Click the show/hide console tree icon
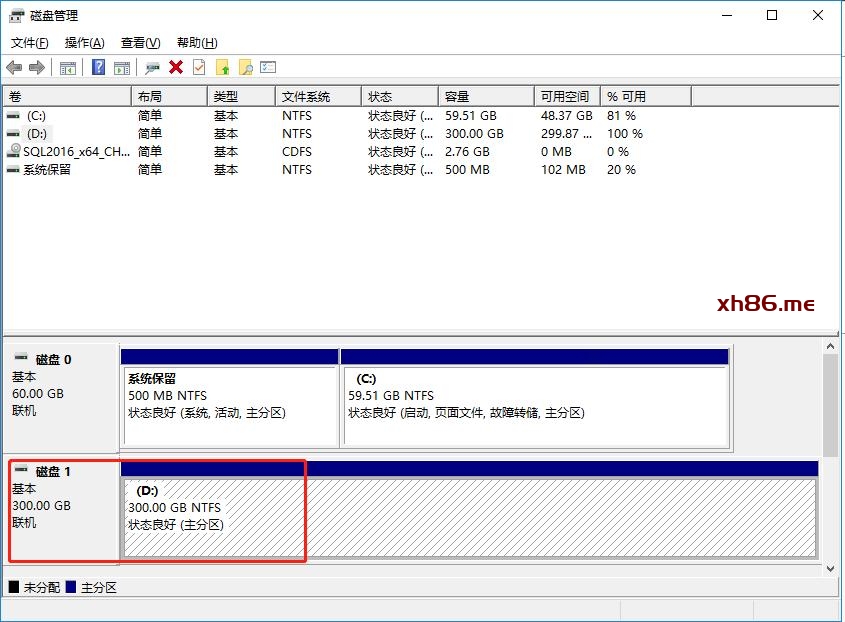This screenshot has width=845, height=622. 68,67
